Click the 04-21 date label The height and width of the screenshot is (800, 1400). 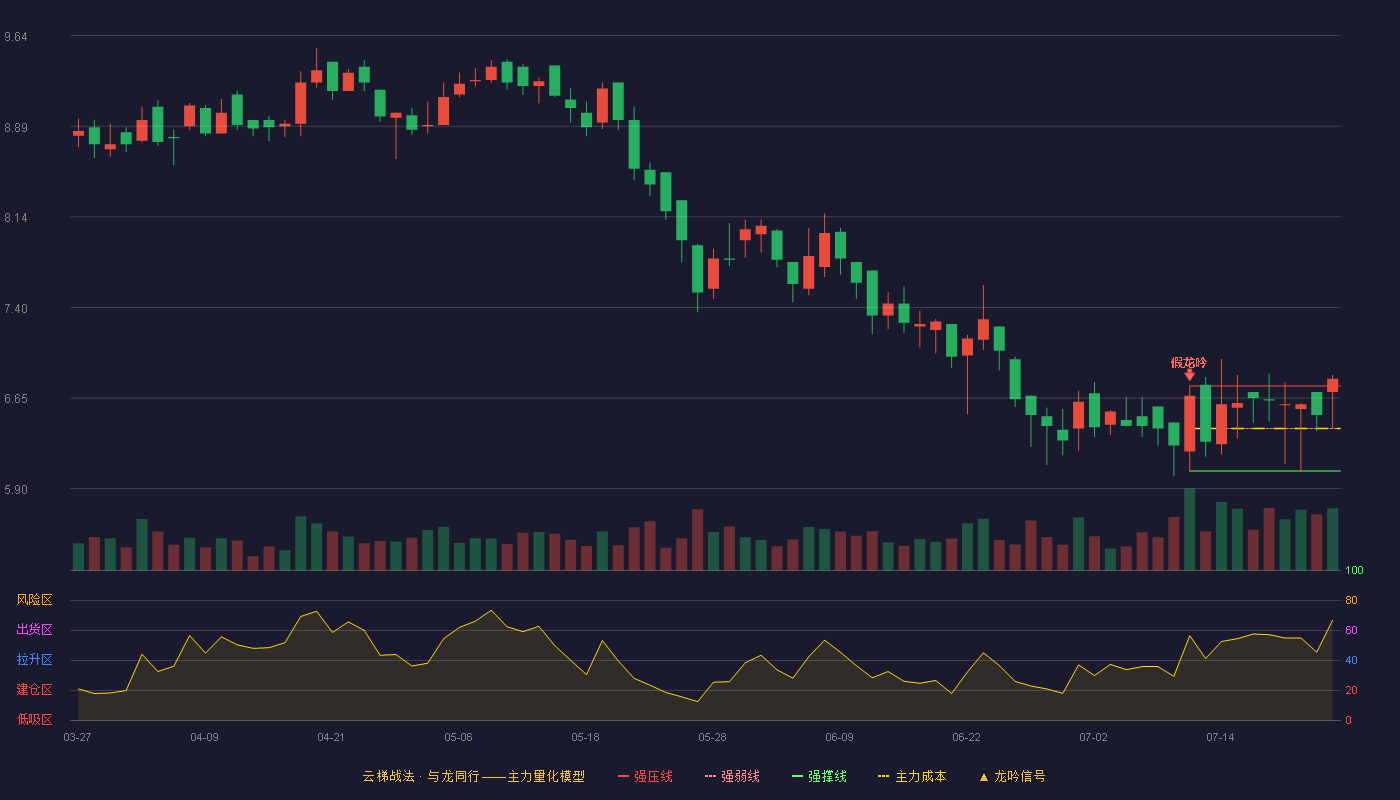(x=331, y=737)
